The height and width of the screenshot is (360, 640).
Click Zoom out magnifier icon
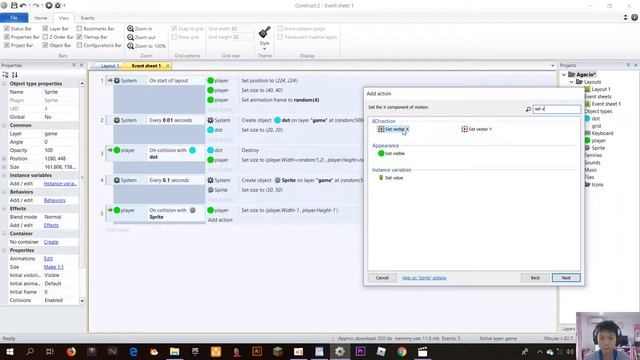pos(130,37)
